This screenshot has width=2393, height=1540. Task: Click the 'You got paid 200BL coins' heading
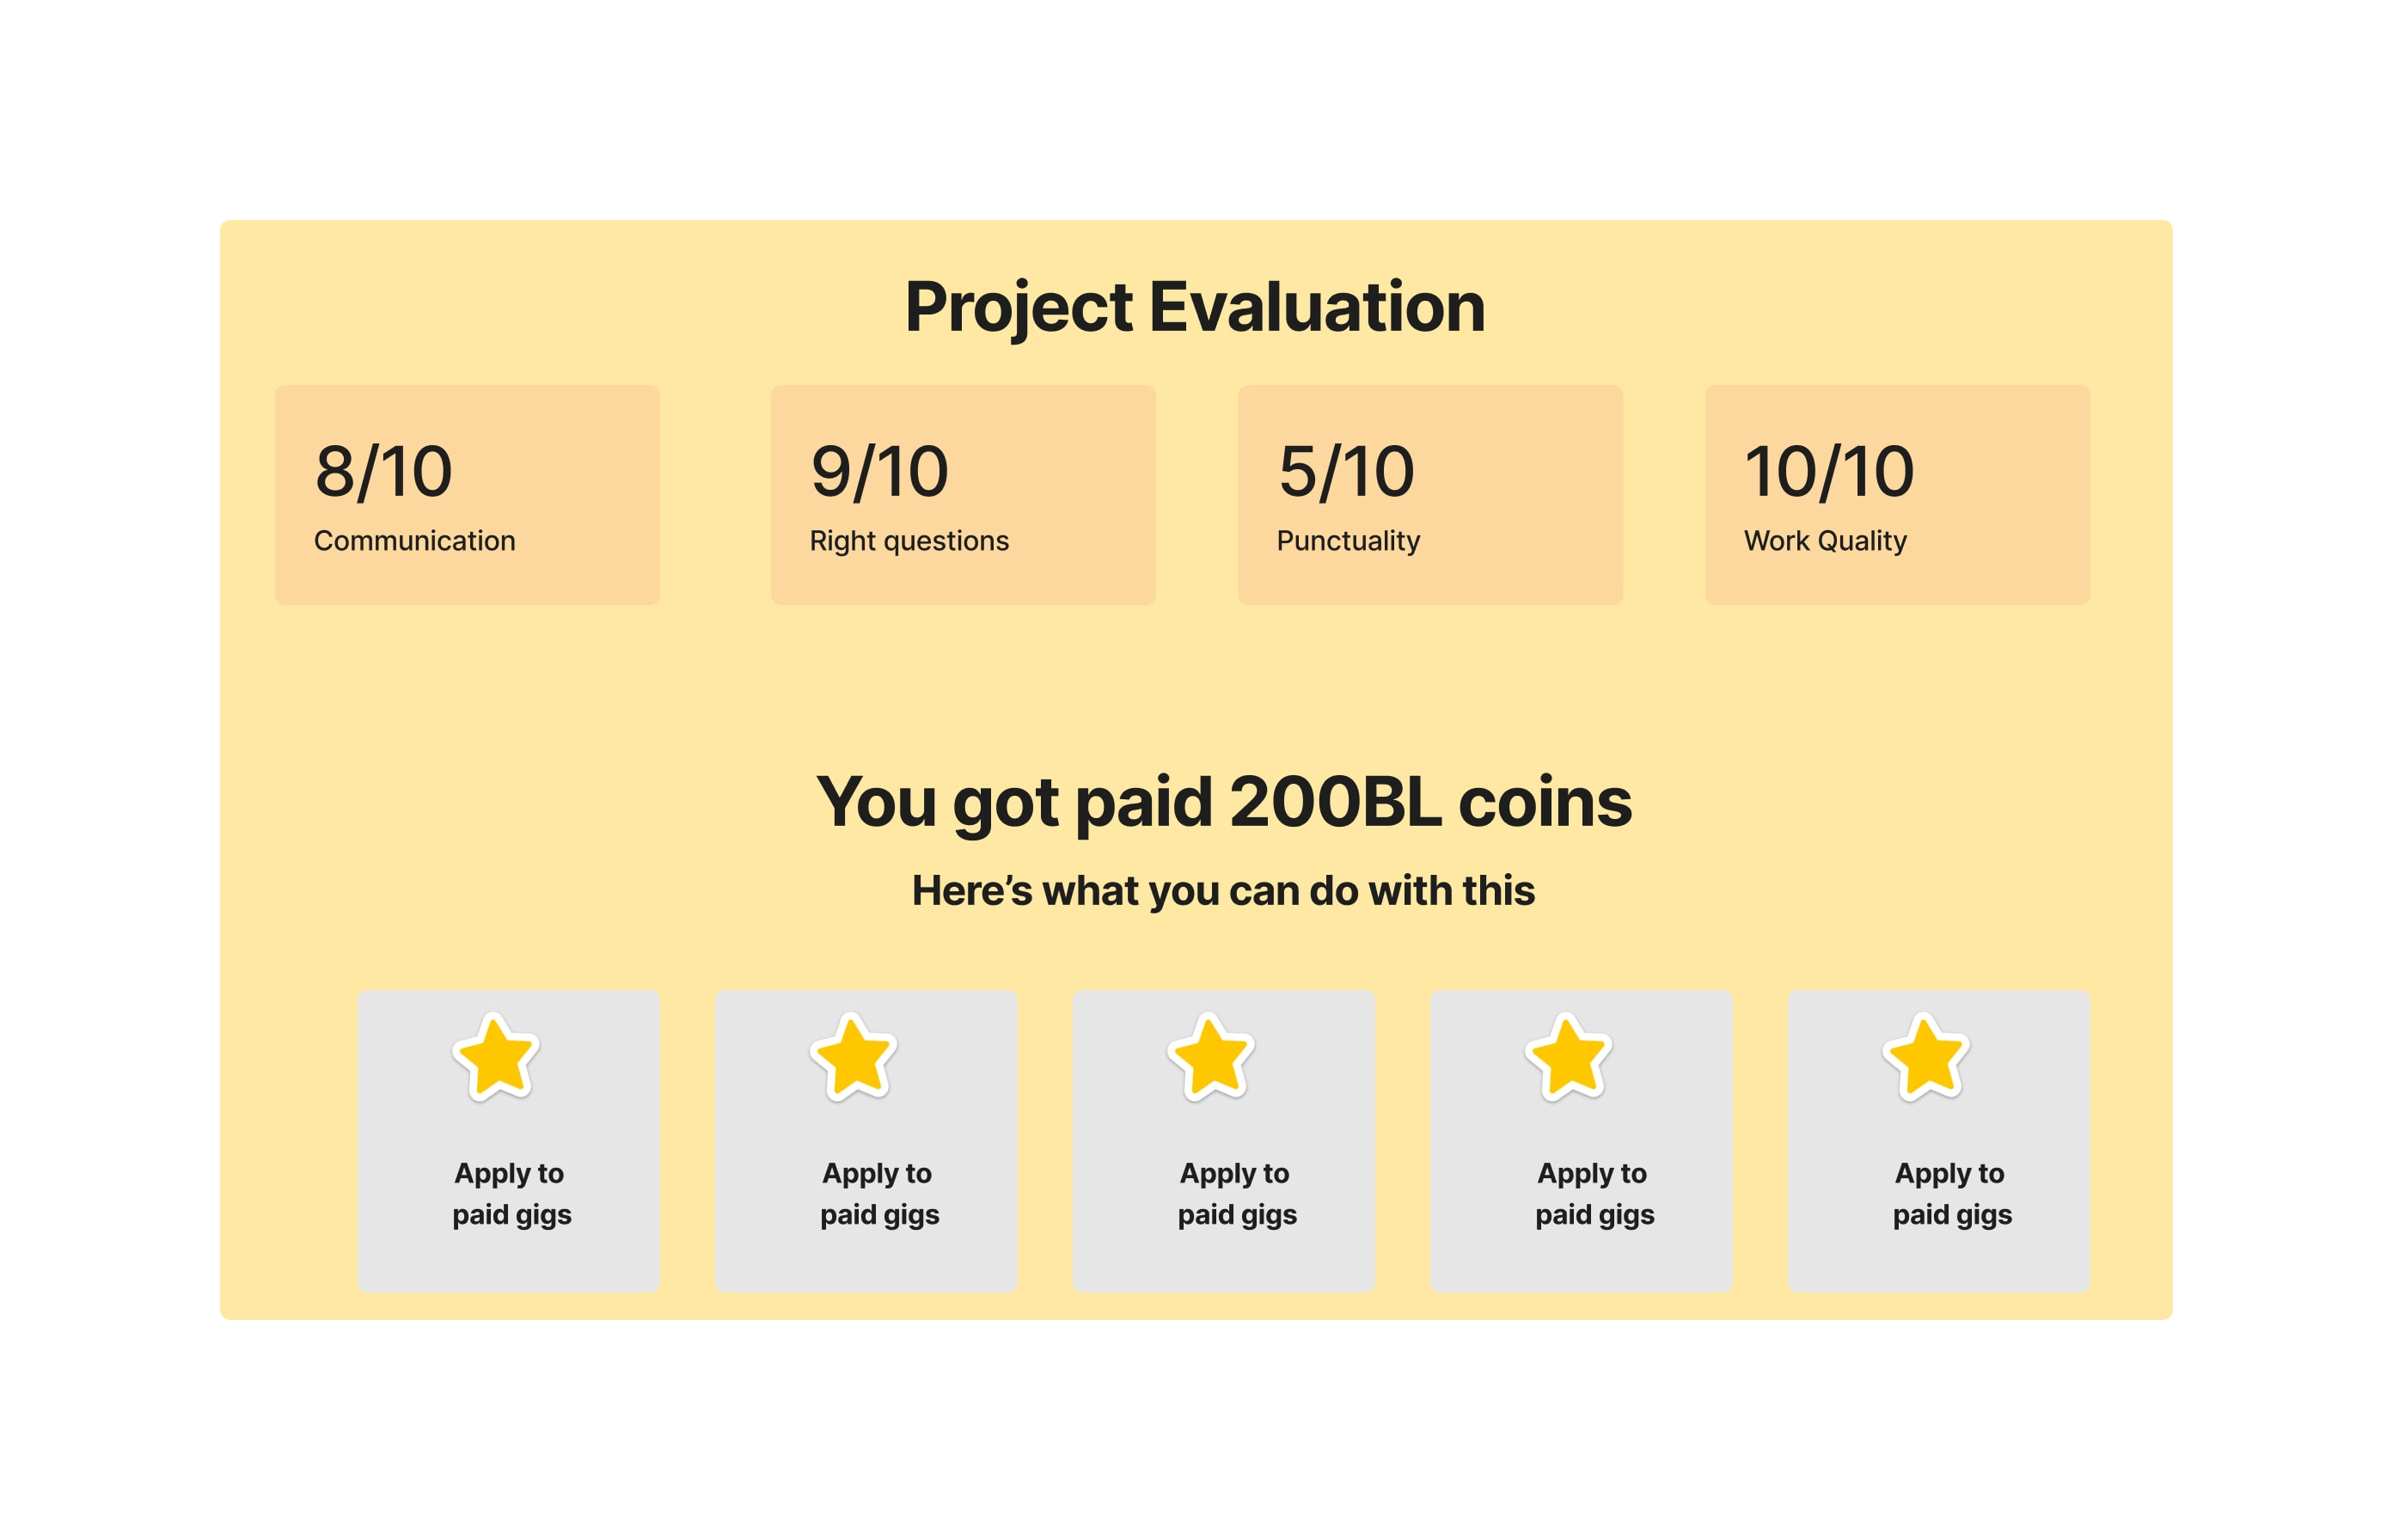[x=1224, y=803]
